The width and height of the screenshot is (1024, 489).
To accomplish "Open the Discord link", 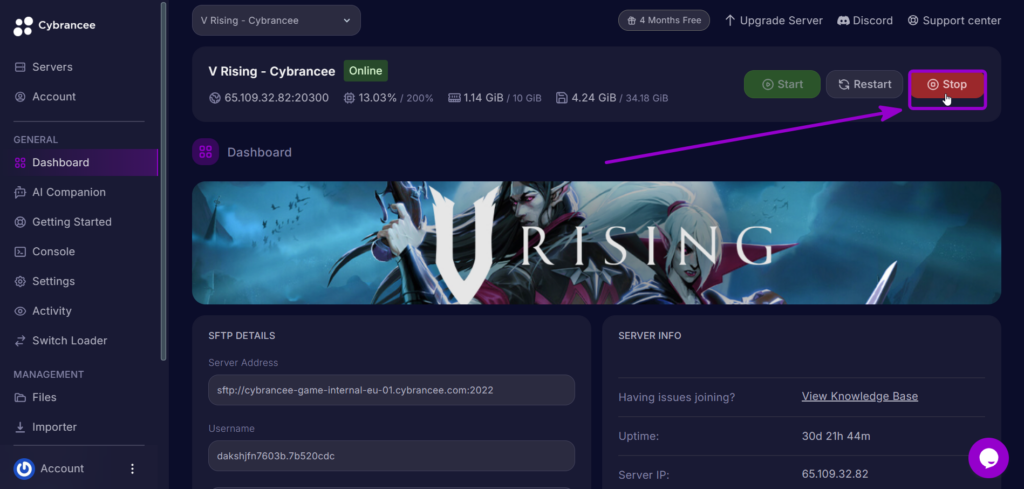I will pos(865,20).
